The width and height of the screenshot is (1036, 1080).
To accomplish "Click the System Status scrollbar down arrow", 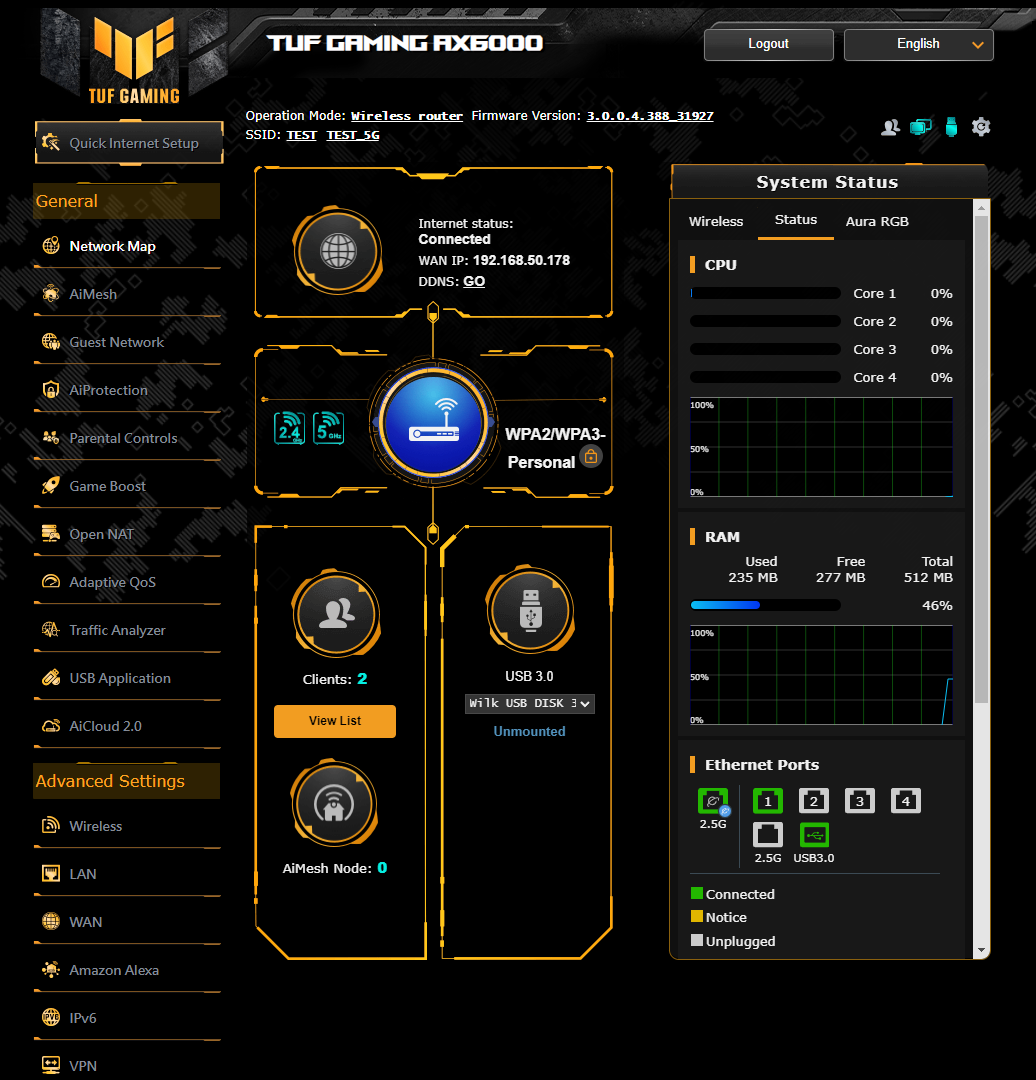I will click(x=982, y=951).
